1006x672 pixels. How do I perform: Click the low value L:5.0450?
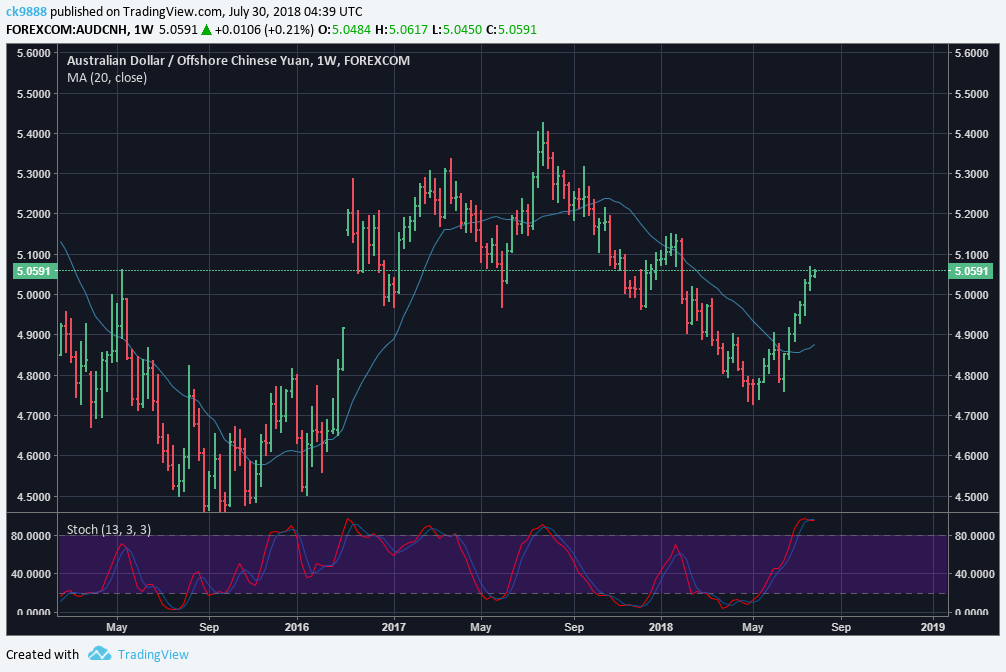pos(456,30)
